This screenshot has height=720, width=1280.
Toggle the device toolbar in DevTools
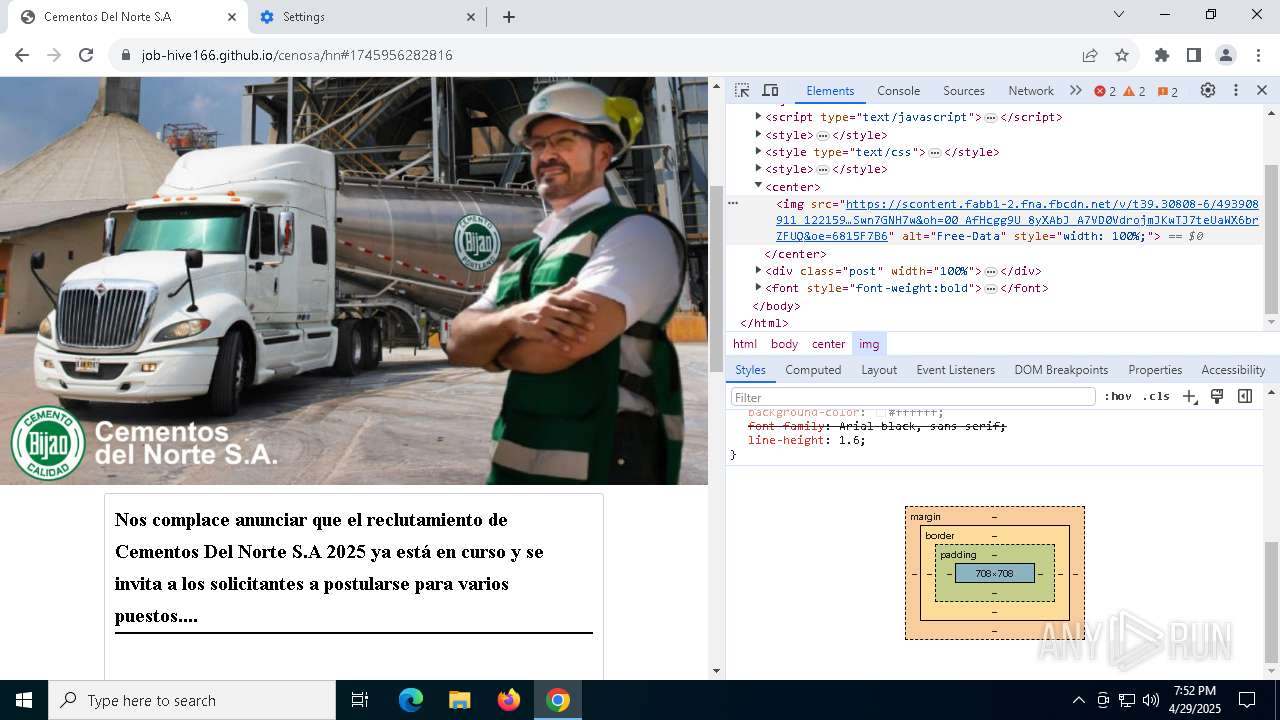point(770,90)
